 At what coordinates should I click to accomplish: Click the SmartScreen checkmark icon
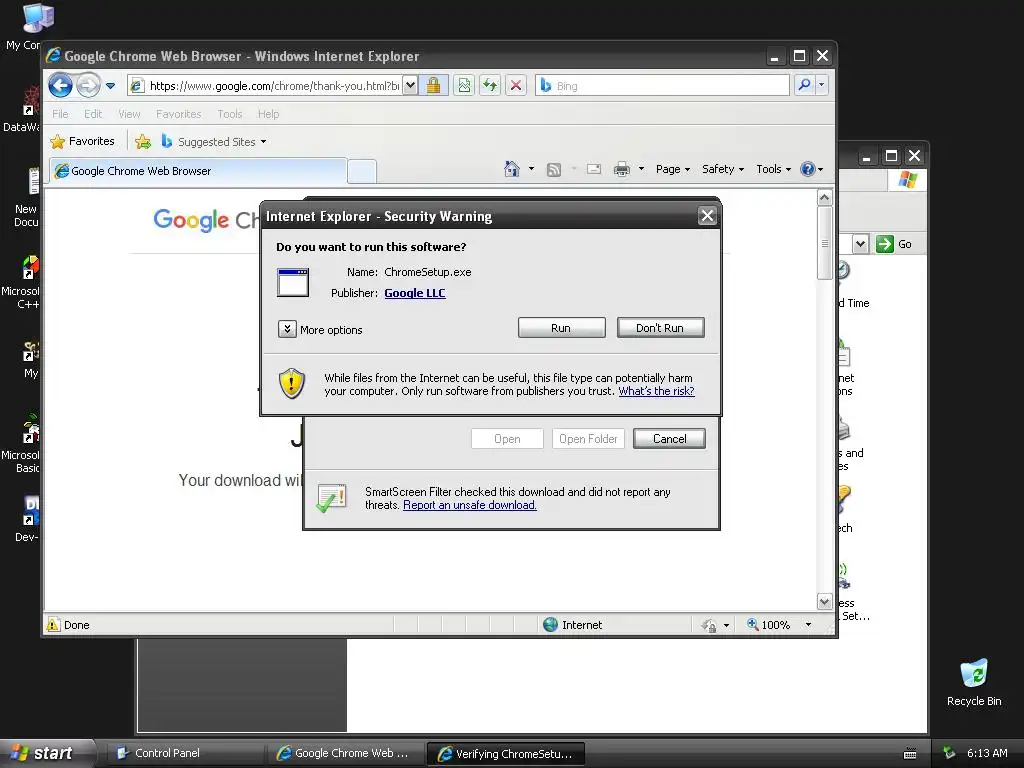click(331, 498)
